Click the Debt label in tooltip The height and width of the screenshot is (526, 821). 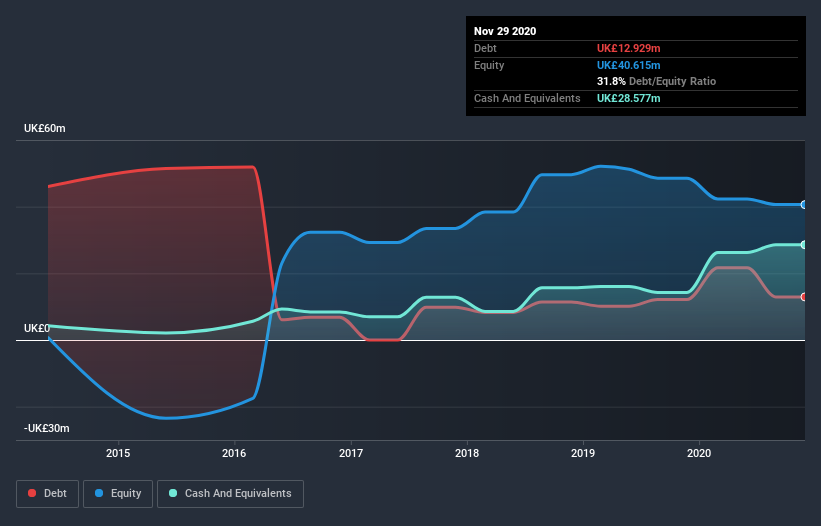coord(485,48)
